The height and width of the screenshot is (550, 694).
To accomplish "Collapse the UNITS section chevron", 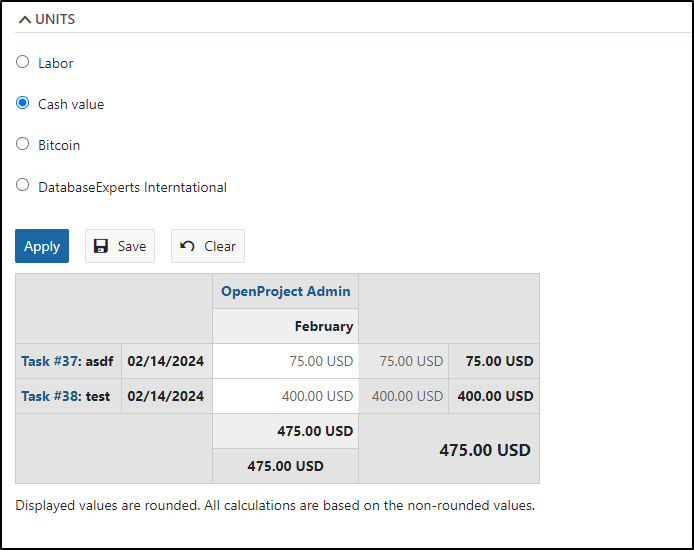I will click(x=25, y=19).
